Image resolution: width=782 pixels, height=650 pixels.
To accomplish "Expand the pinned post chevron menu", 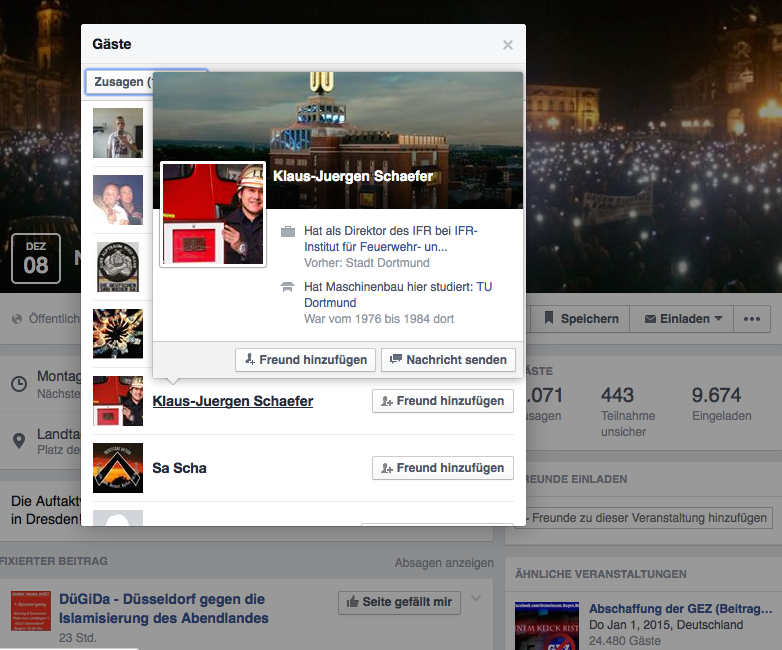I will 476,598.
